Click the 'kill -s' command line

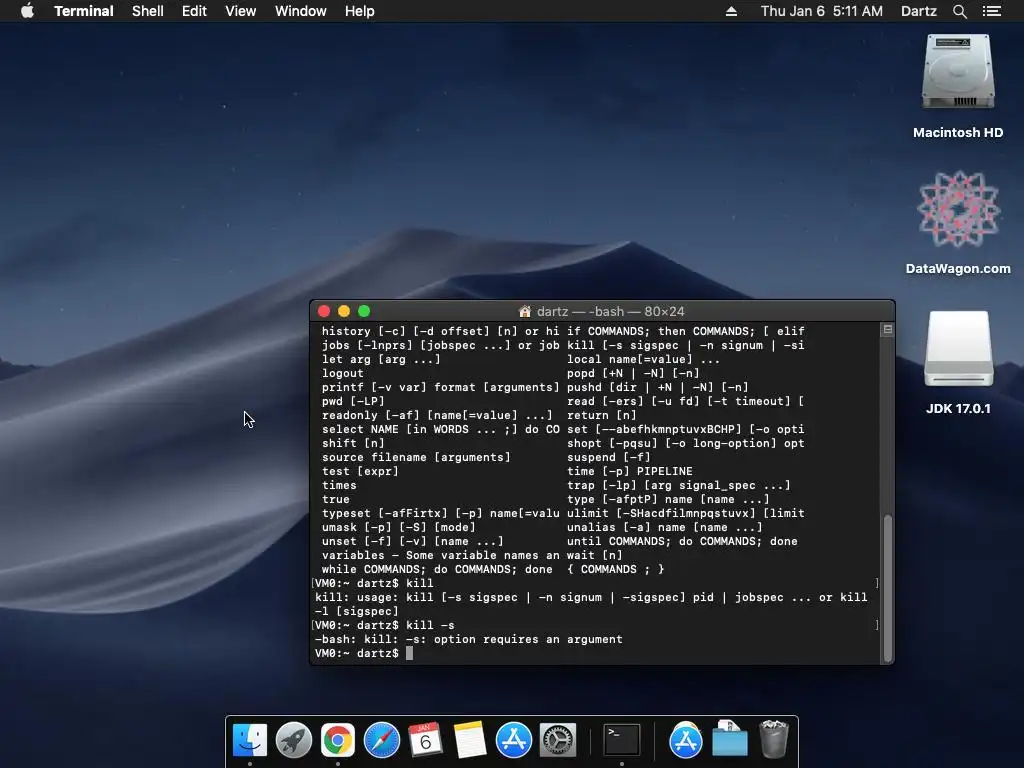point(384,625)
